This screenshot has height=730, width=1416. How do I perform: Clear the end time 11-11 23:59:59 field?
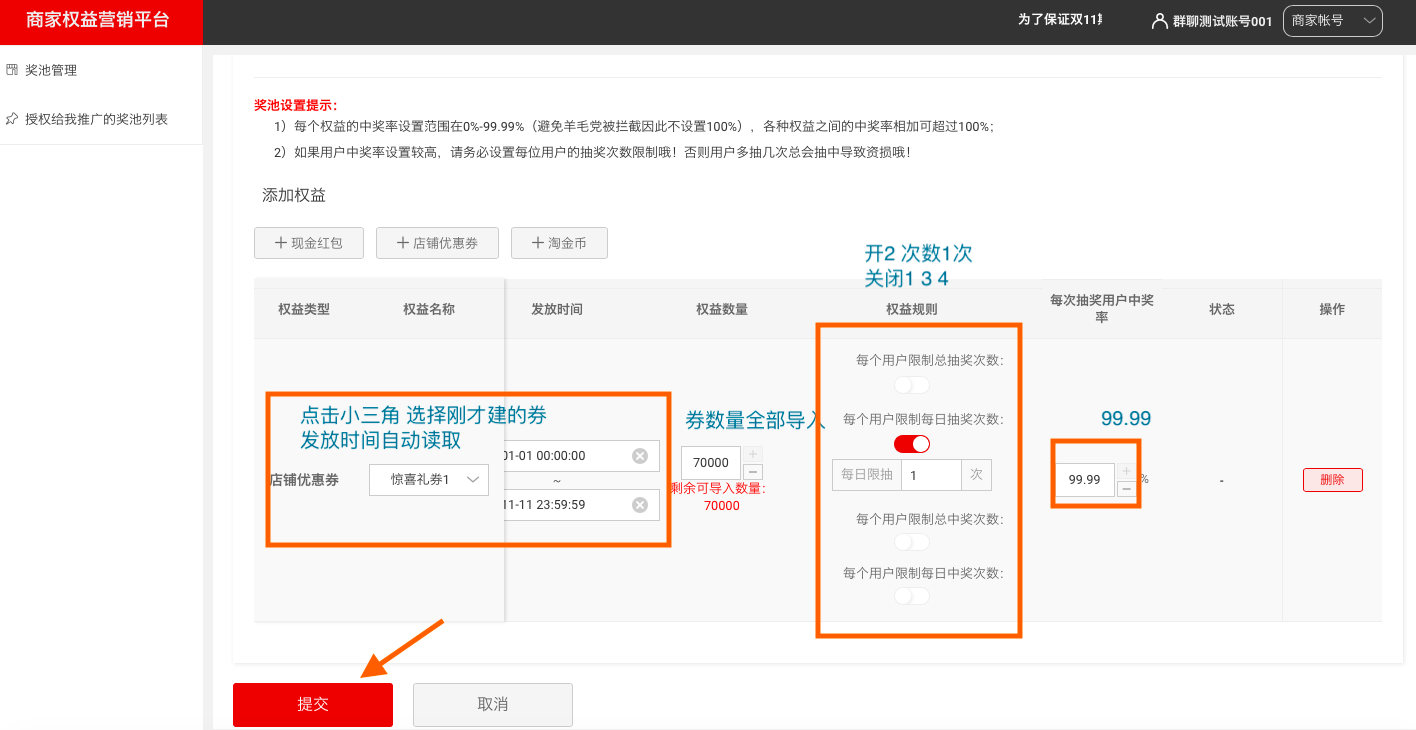[x=640, y=505]
